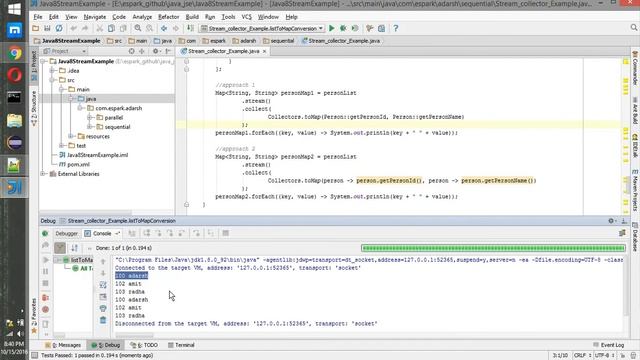This screenshot has height=360, width=640.
Task: Click the sequential breadcrumb in navigation bar
Action: (x=279, y=41)
